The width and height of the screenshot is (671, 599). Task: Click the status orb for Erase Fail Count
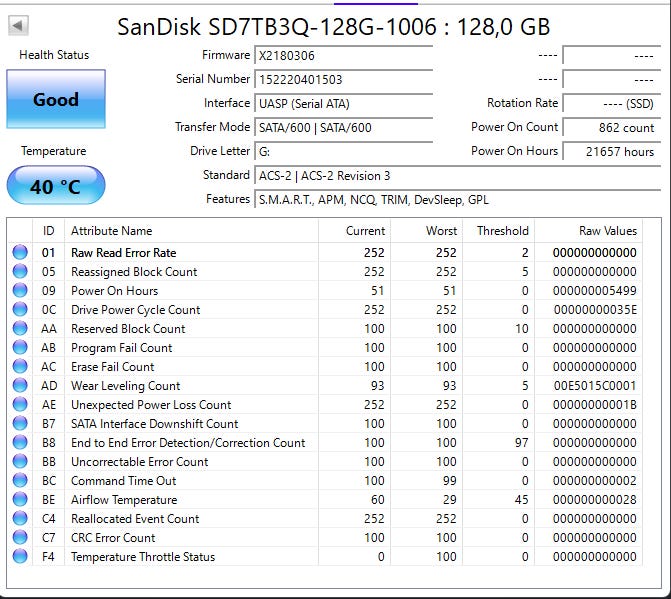pyautogui.click(x=20, y=367)
